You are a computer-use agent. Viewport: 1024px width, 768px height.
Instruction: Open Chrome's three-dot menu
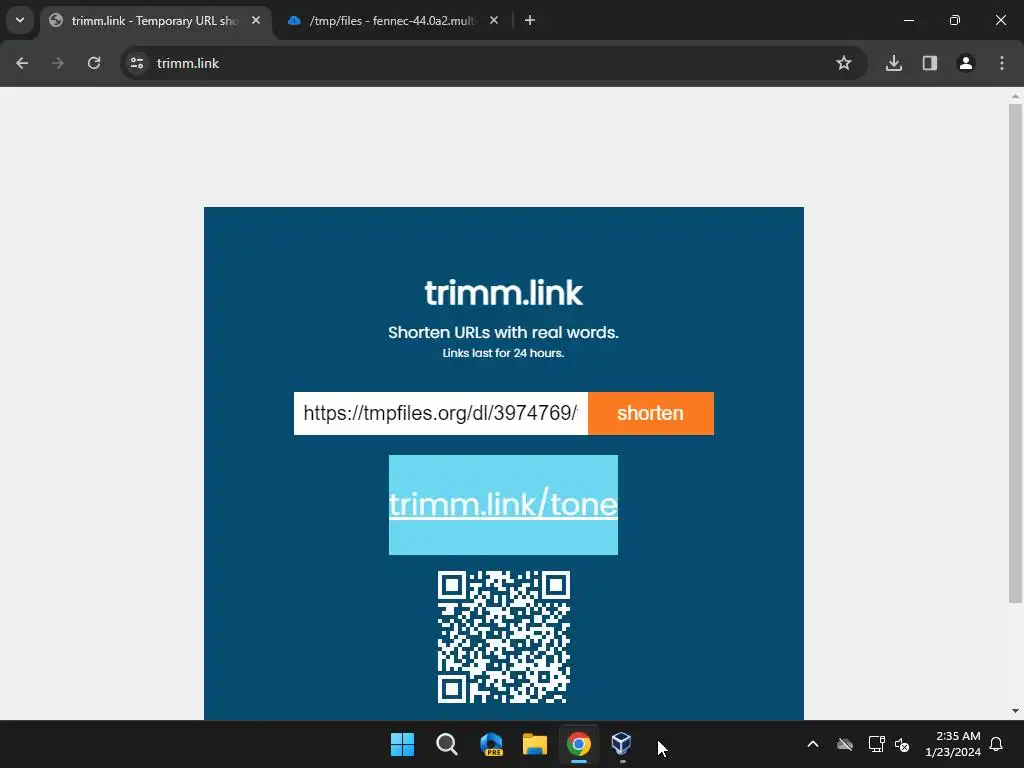1002,63
